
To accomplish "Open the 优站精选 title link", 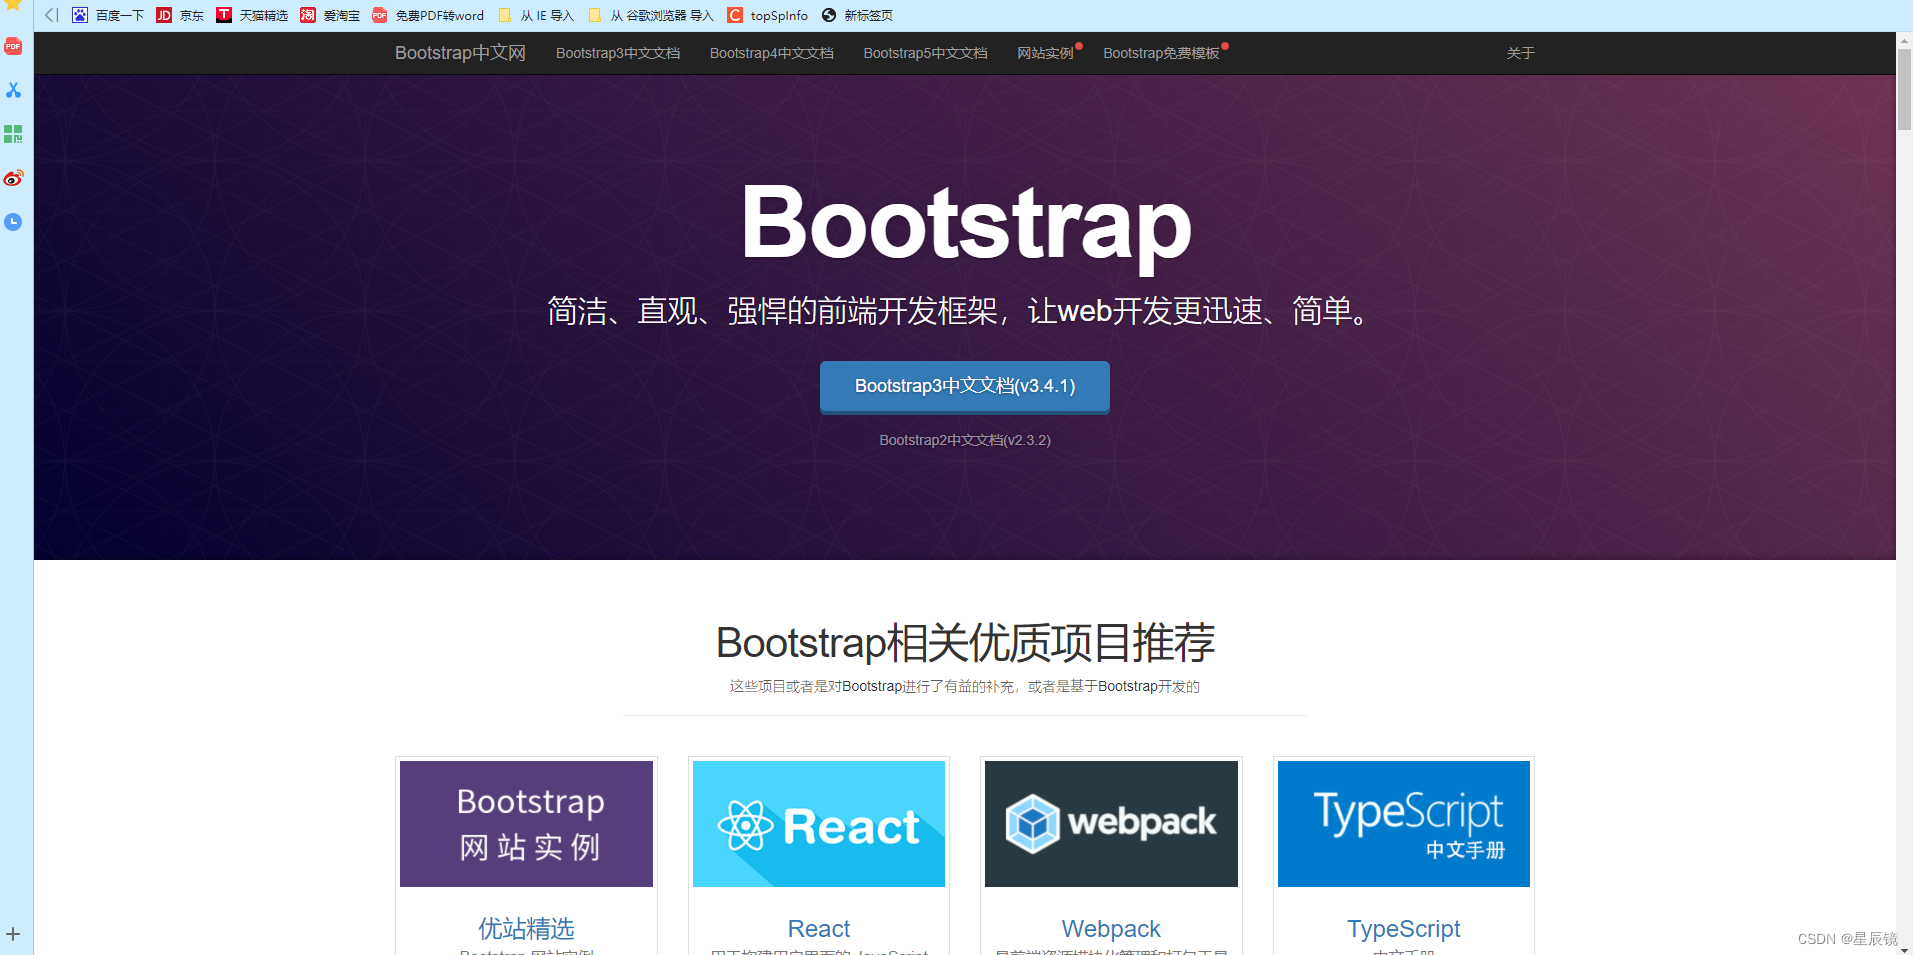I will click(x=526, y=929).
